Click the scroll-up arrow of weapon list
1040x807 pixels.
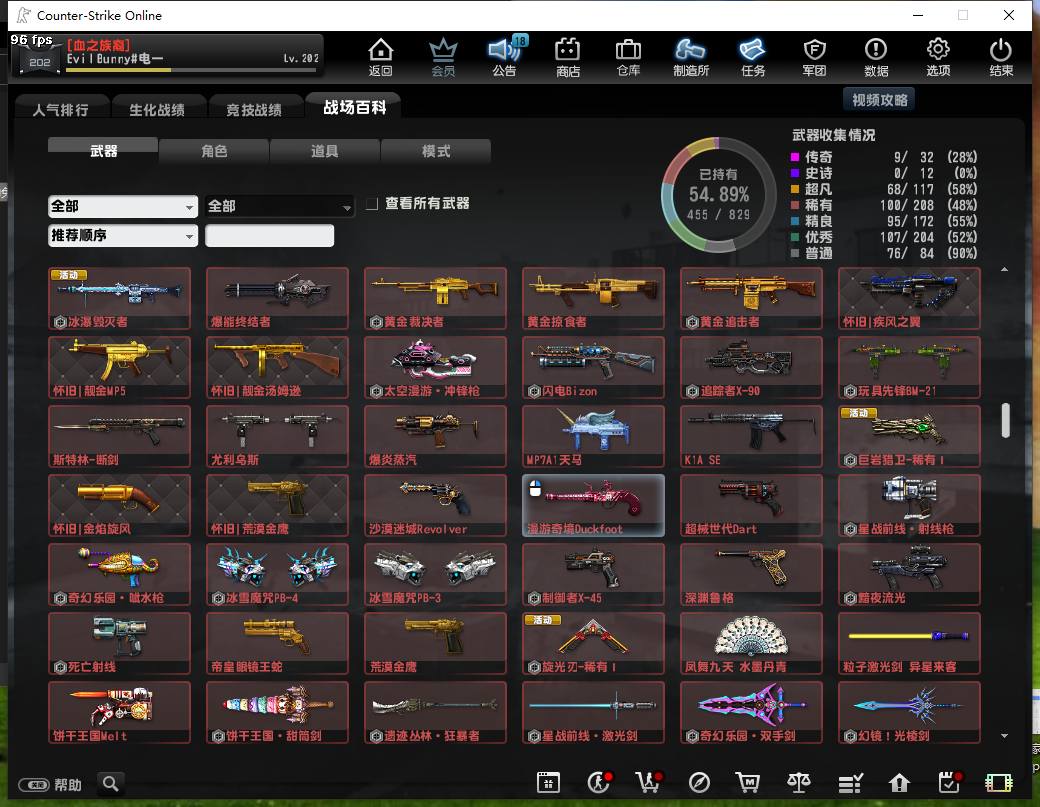click(x=1005, y=269)
